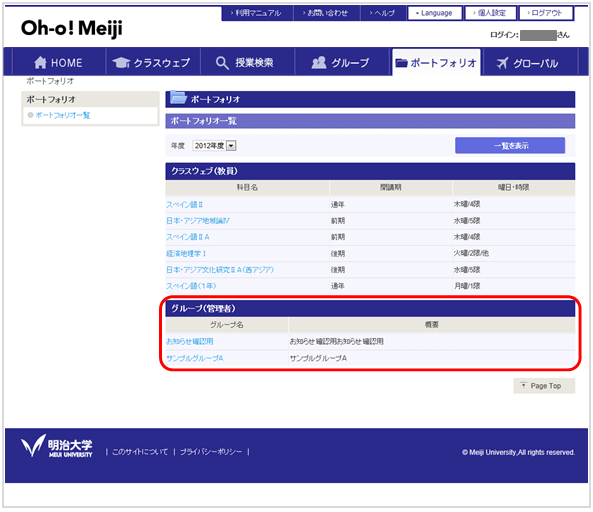
Task: Switch to the クラスウェブ tab
Action: (x=153, y=63)
